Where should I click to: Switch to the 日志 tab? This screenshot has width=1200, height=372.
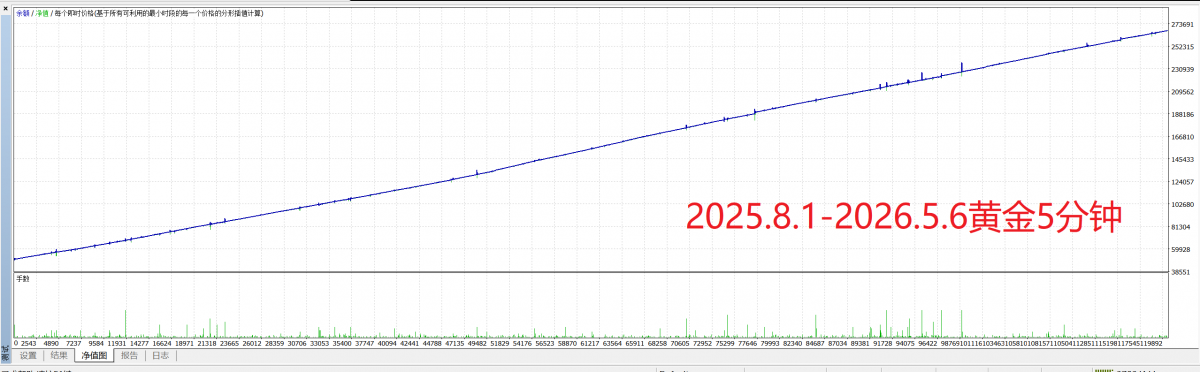160,355
